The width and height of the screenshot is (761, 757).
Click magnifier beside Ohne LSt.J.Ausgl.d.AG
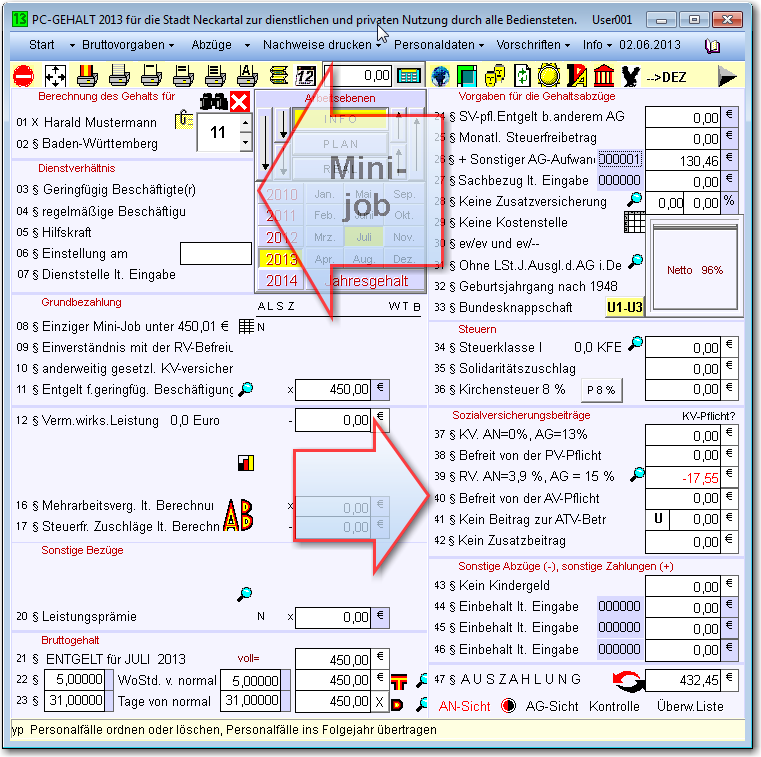(635, 262)
